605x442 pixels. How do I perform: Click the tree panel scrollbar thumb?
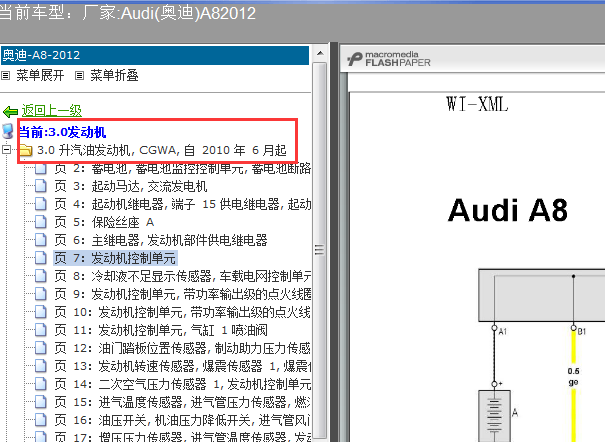click(x=319, y=250)
